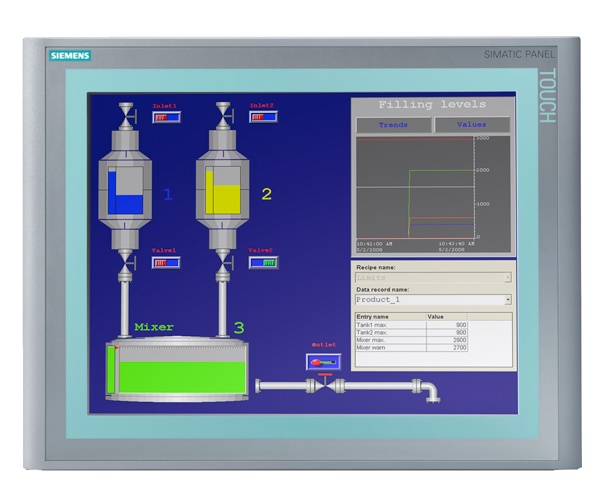Image resolution: width=600 pixels, height=500 pixels.
Task: Click the Value column header
Action: tap(446, 317)
